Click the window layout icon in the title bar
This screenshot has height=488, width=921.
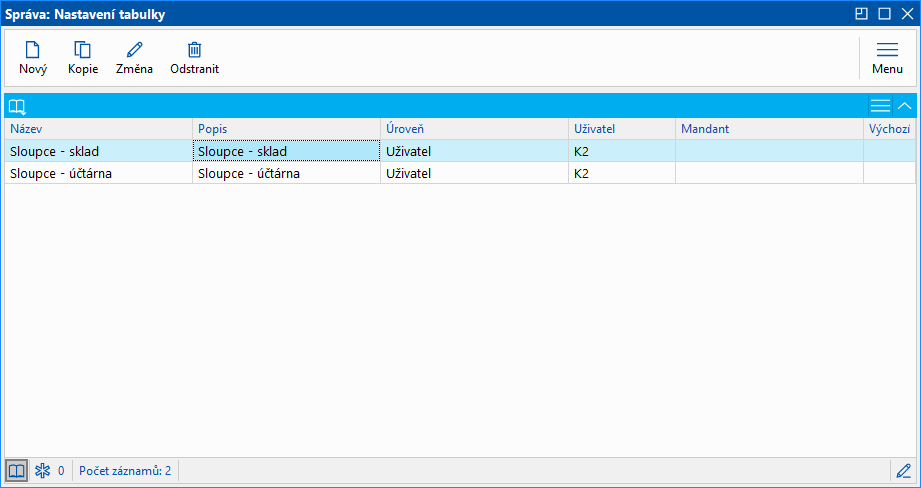pyautogui.click(x=861, y=14)
